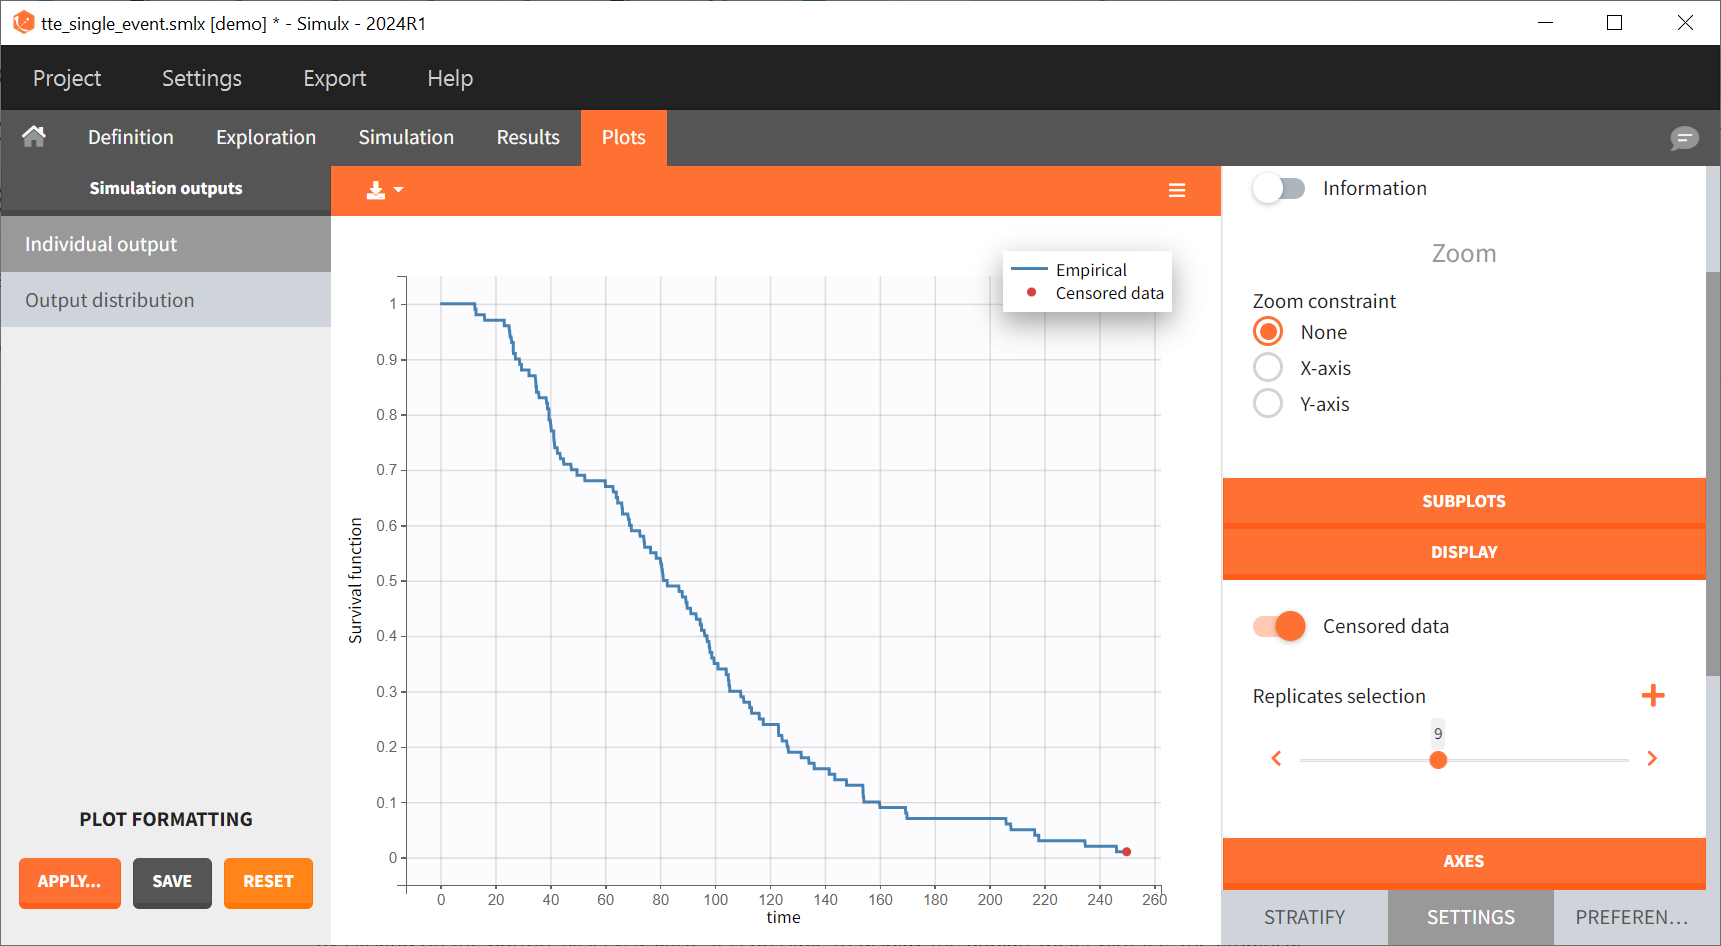This screenshot has width=1721, height=946.
Task: Collapse the DISPLAY section
Action: [x=1463, y=552]
